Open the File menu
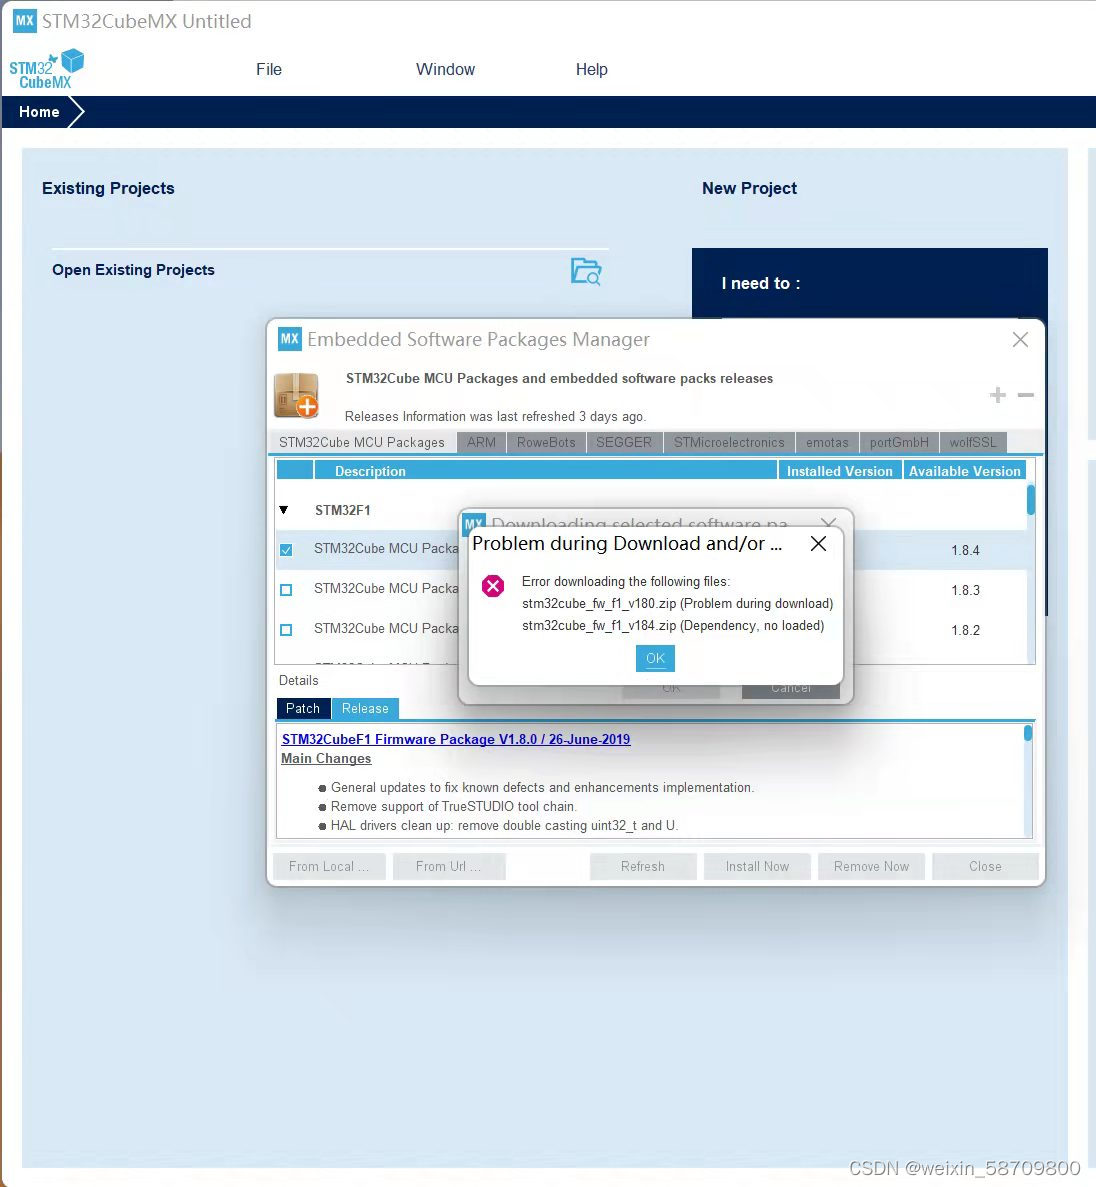This screenshot has width=1096, height=1187. [x=269, y=69]
